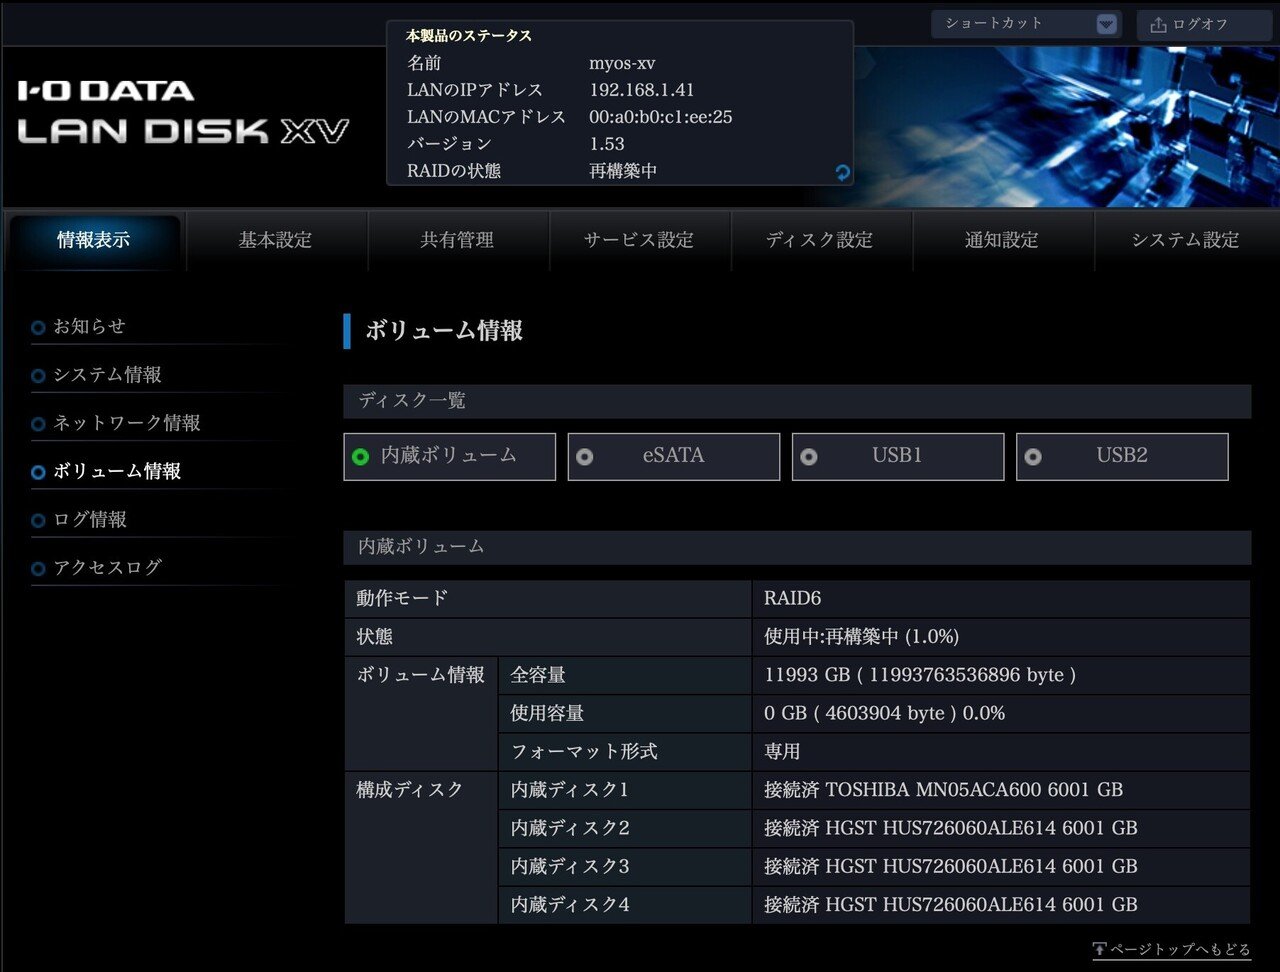The width and height of the screenshot is (1280, 972).
Task: Click the total capacity 11993 GB value
Action: click(x=920, y=675)
